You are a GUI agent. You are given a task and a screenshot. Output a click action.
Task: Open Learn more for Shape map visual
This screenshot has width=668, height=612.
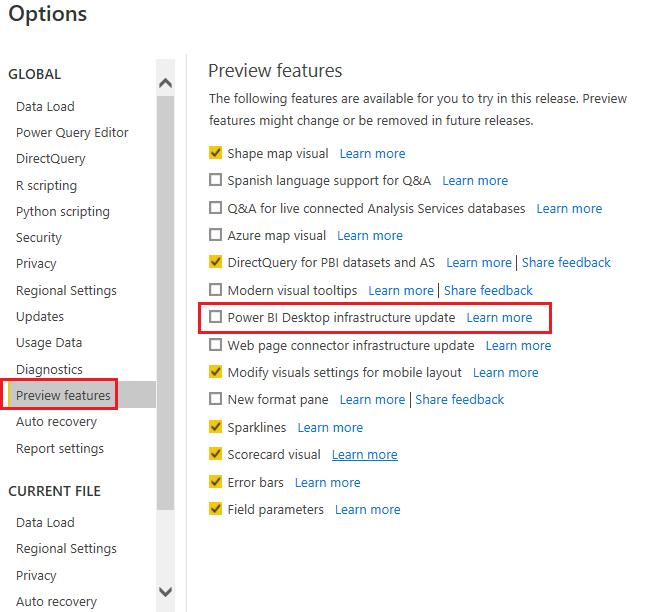[372, 153]
